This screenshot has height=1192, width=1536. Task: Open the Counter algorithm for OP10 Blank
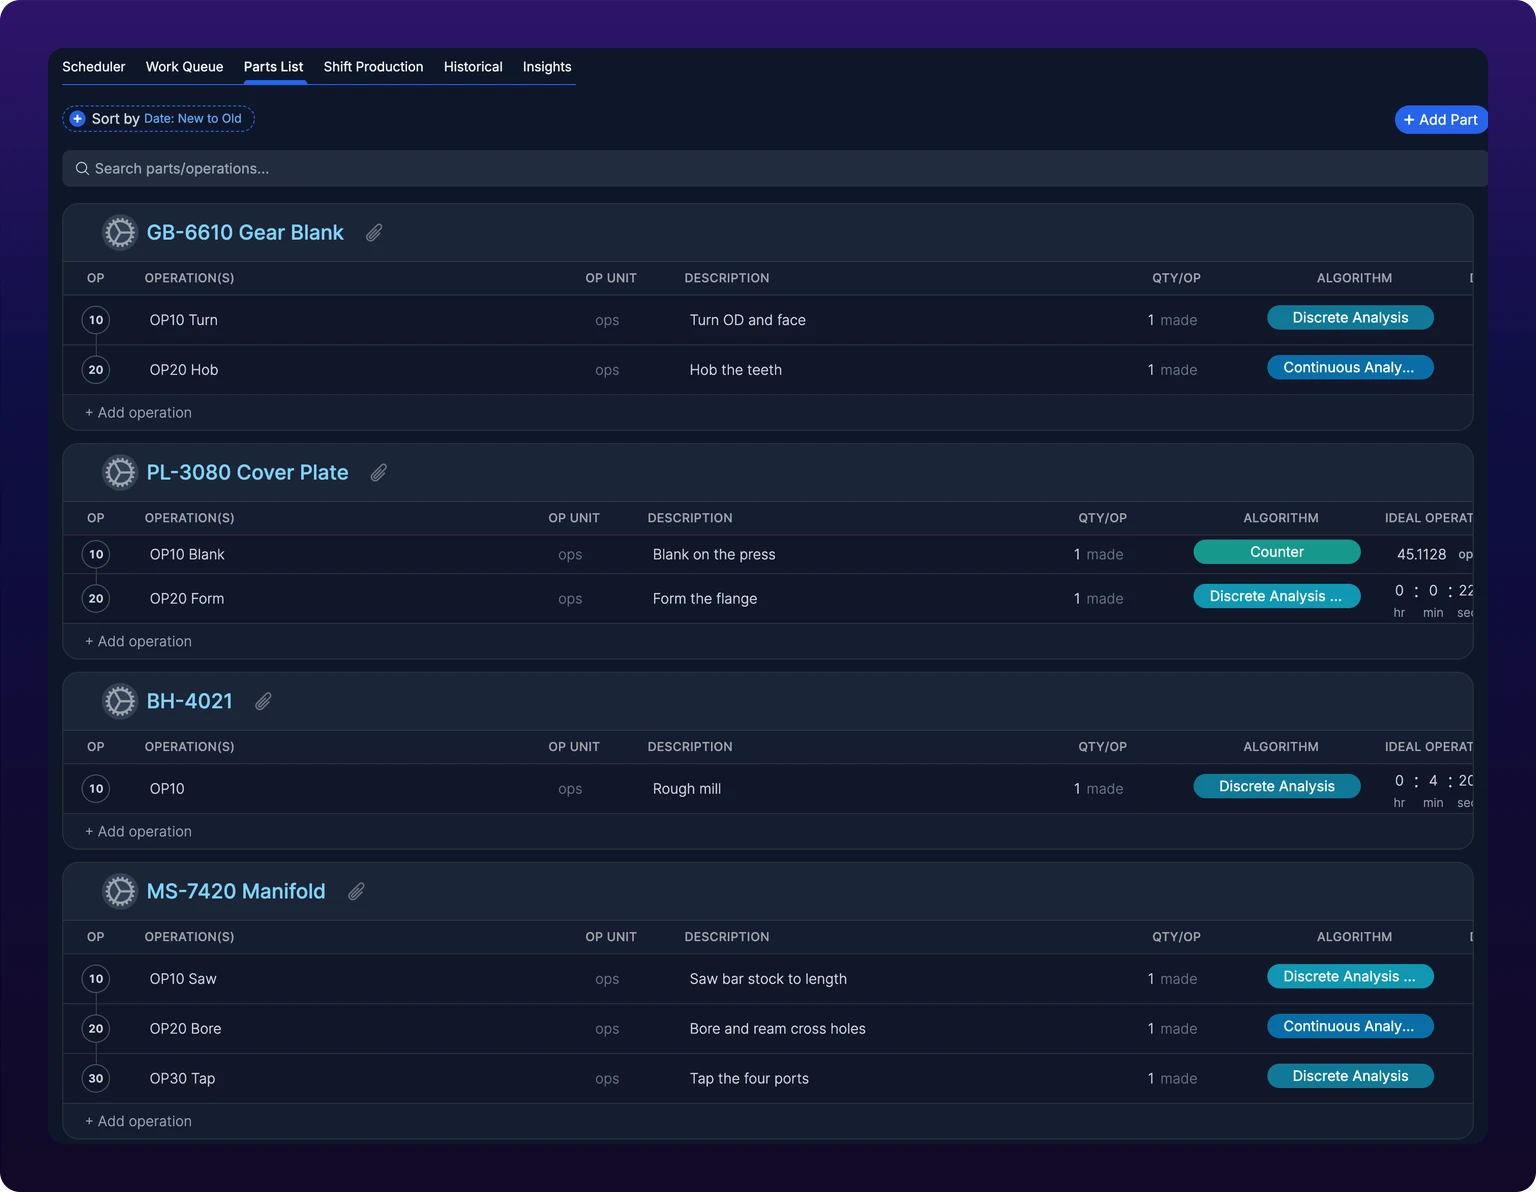click(x=1277, y=552)
